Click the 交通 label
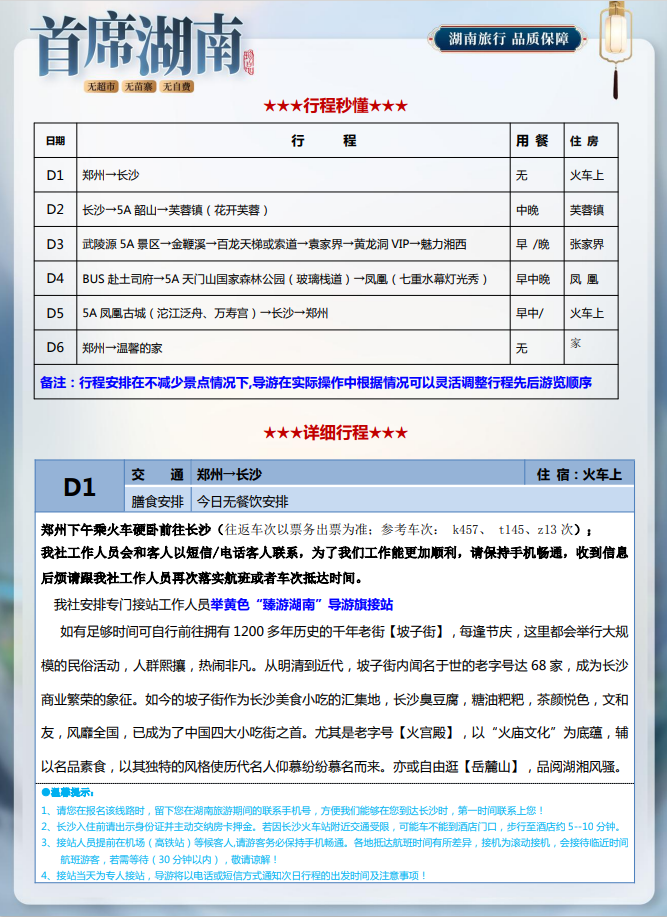 (x=157, y=474)
